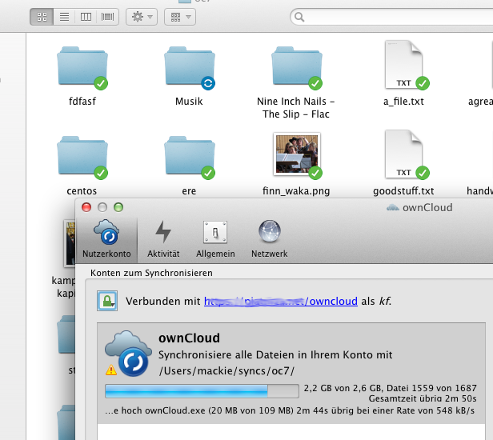Viewport: 493px width, 440px height.
Task: Click the Finder search field
Action: (393, 17)
